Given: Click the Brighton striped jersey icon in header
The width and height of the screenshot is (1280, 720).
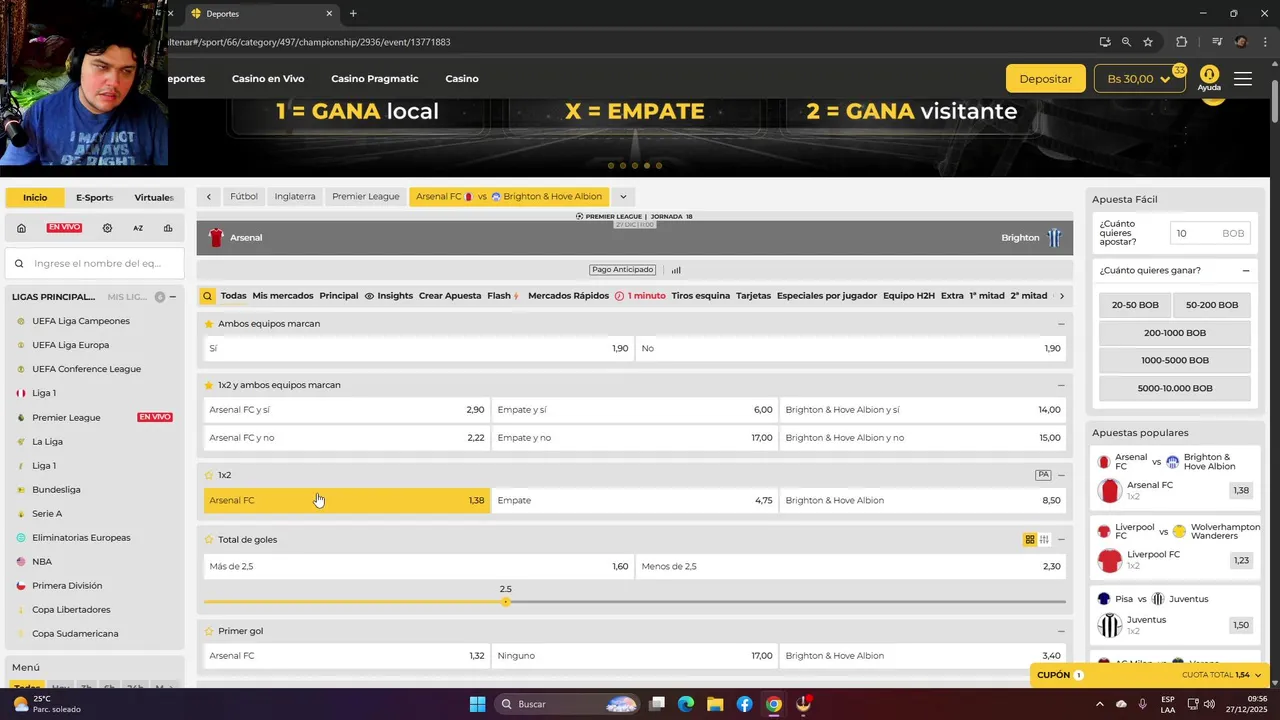Looking at the screenshot, I should [x=1054, y=238].
